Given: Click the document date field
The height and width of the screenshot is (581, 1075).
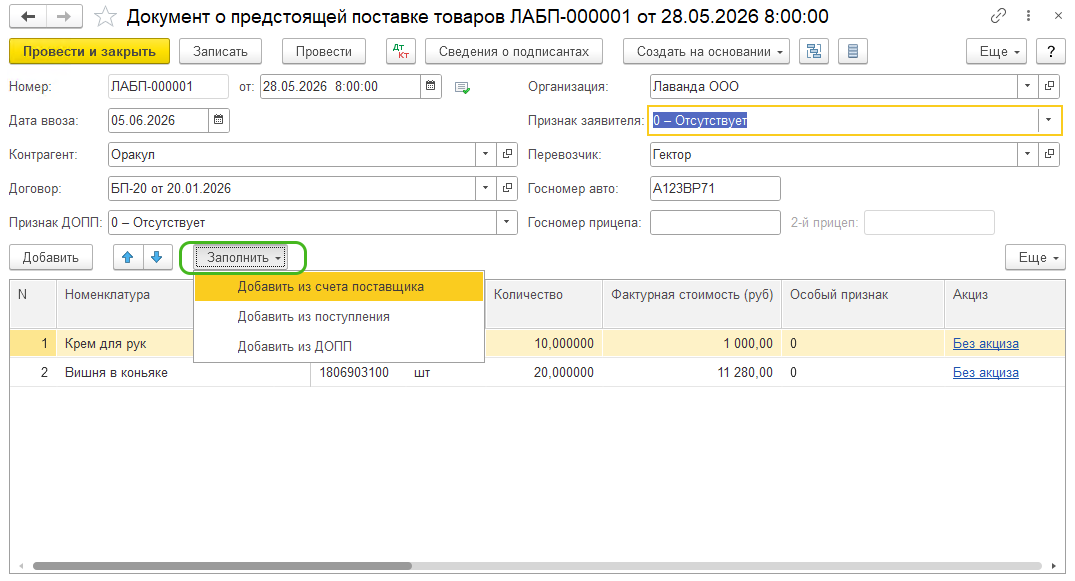Looking at the screenshot, I should pyautogui.click(x=340, y=86).
